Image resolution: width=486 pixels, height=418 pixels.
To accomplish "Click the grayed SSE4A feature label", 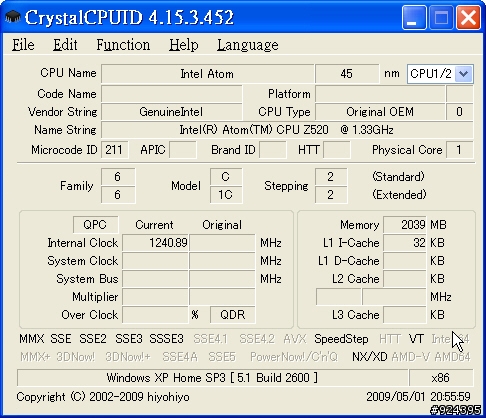I will tap(180, 357).
